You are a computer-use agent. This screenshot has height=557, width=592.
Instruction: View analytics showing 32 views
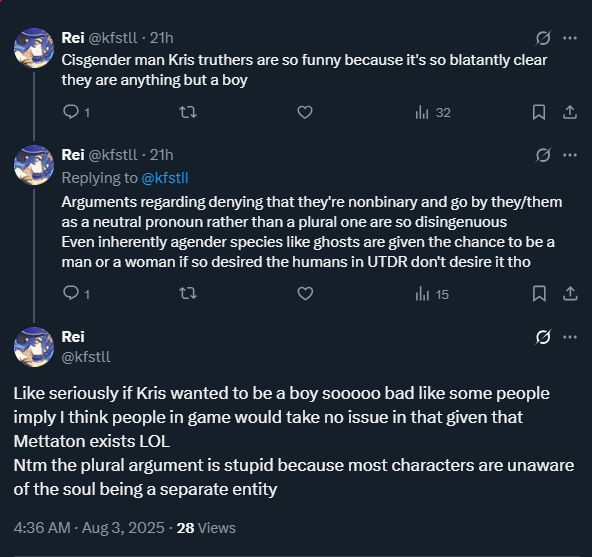coord(433,113)
